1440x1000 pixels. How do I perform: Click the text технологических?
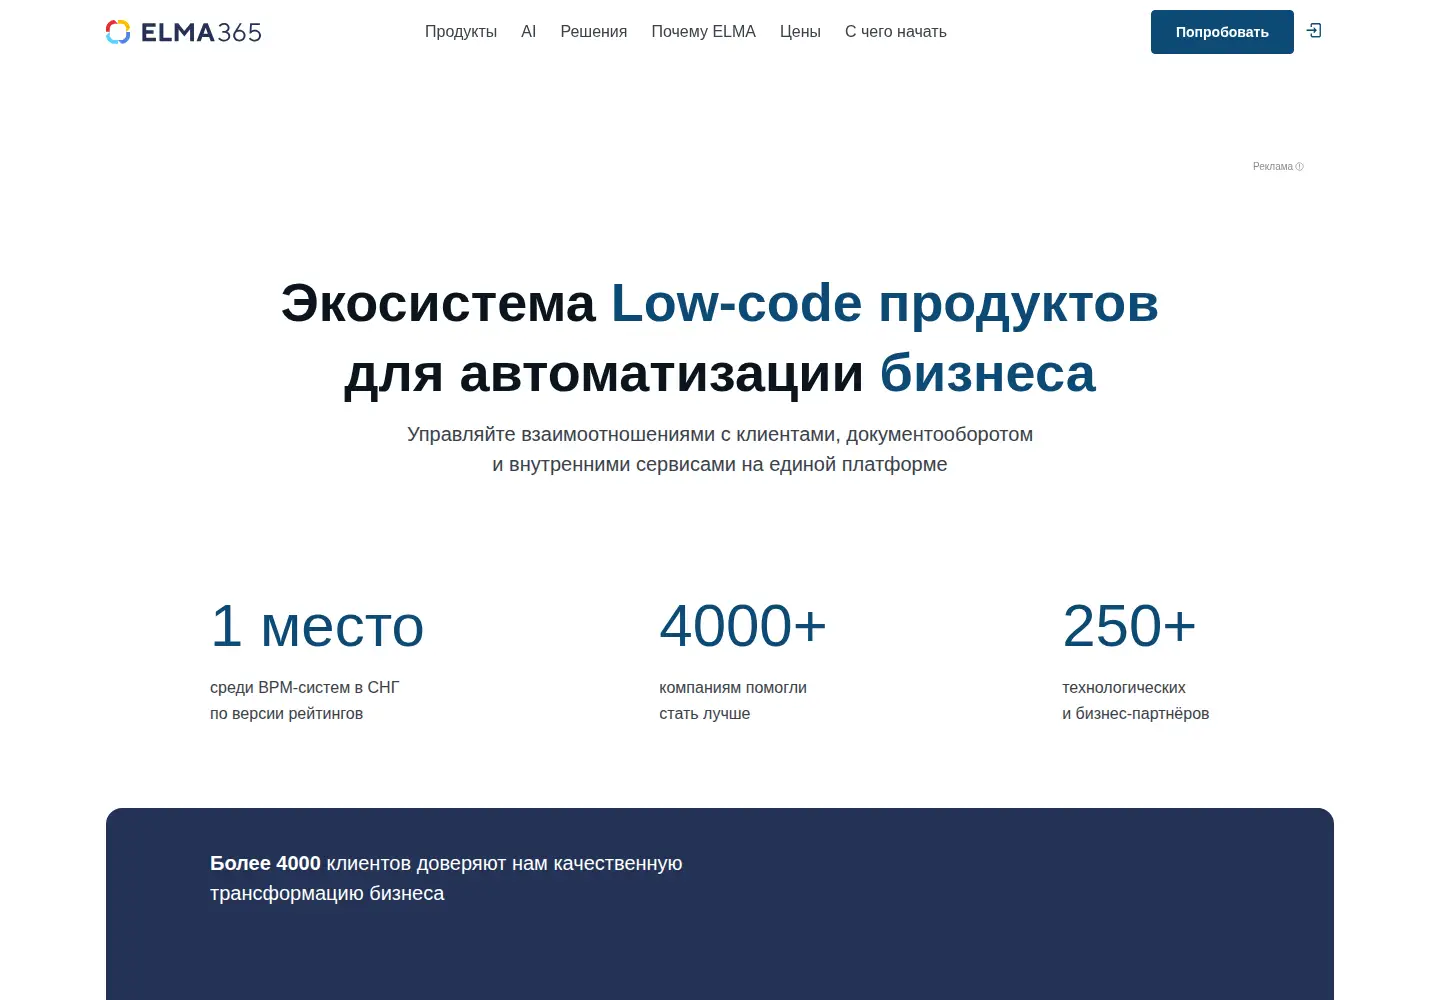1124,687
